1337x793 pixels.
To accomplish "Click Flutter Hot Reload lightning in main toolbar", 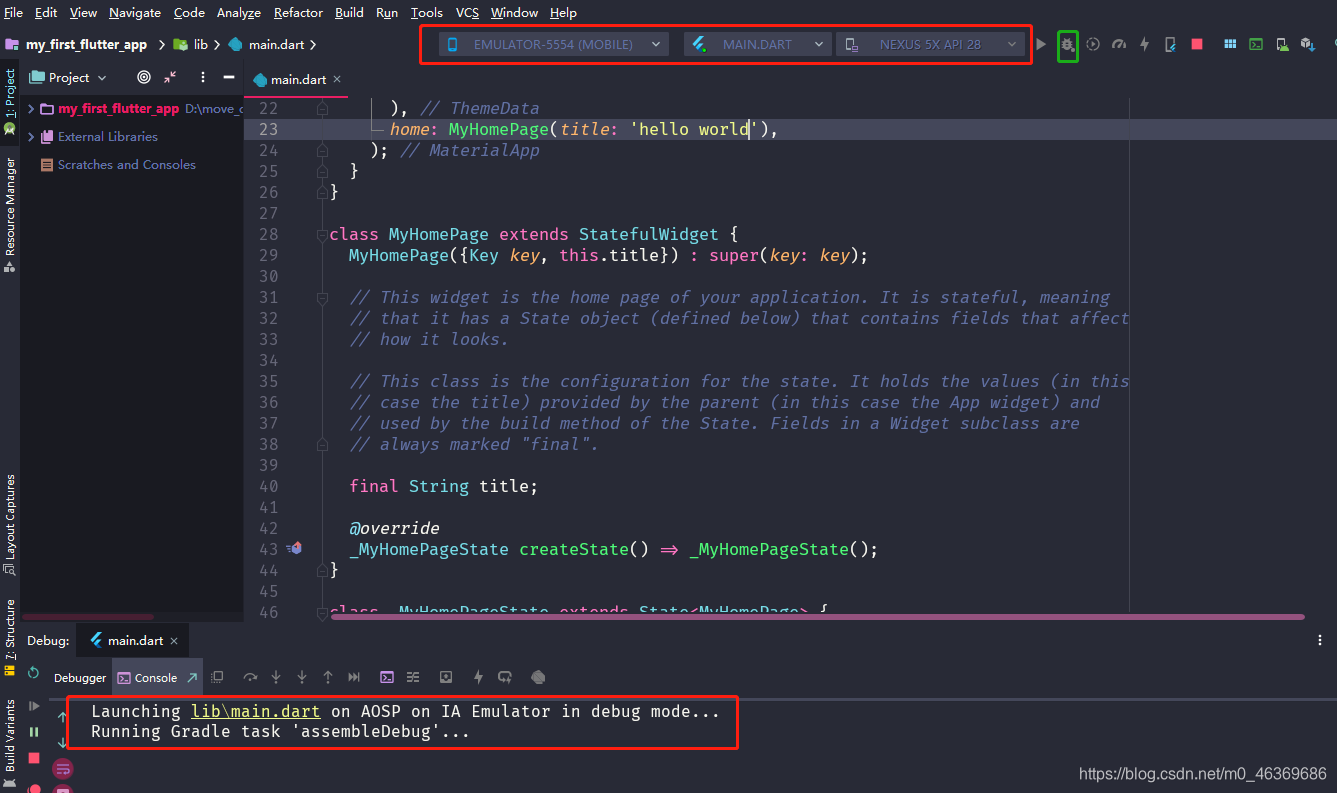I will (x=1144, y=44).
